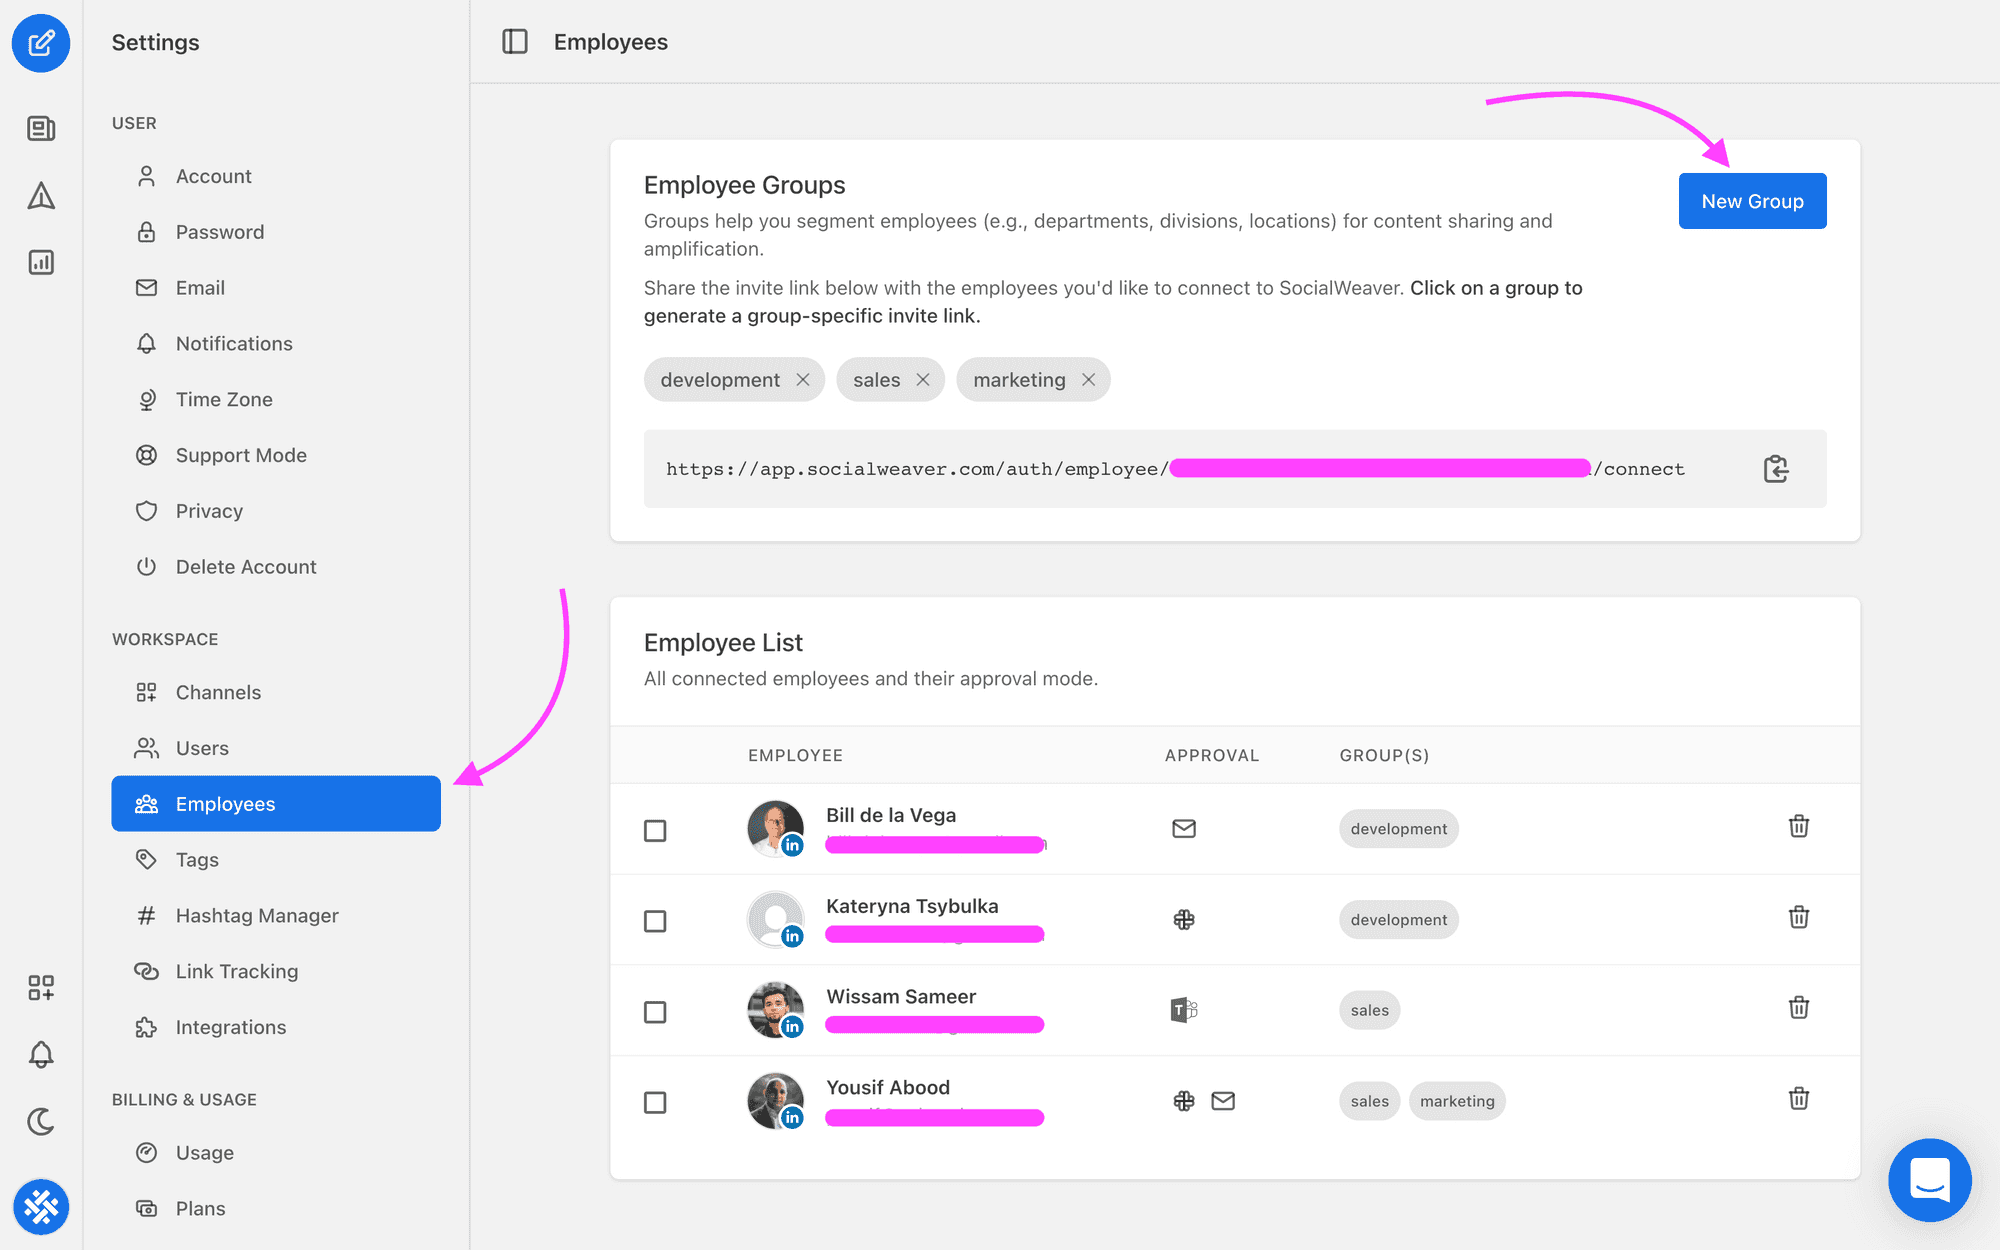
Task: Open the news feed icon in left rail
Action: click(x=41, y=128)
